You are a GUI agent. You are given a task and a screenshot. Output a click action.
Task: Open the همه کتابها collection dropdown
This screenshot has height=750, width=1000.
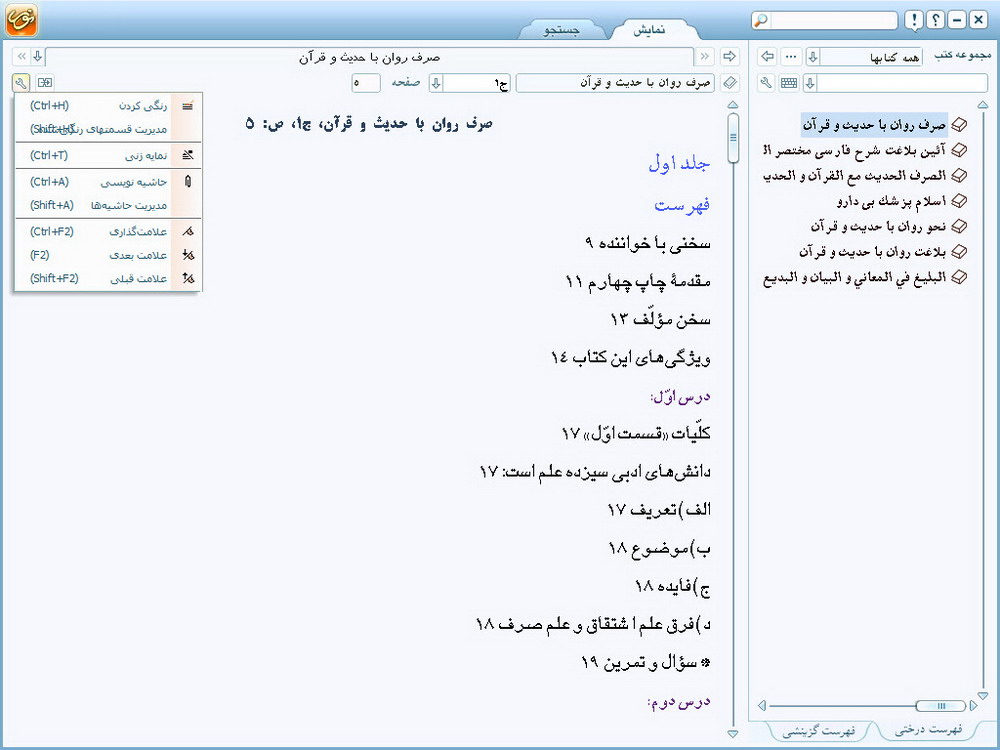click(812, 57)
